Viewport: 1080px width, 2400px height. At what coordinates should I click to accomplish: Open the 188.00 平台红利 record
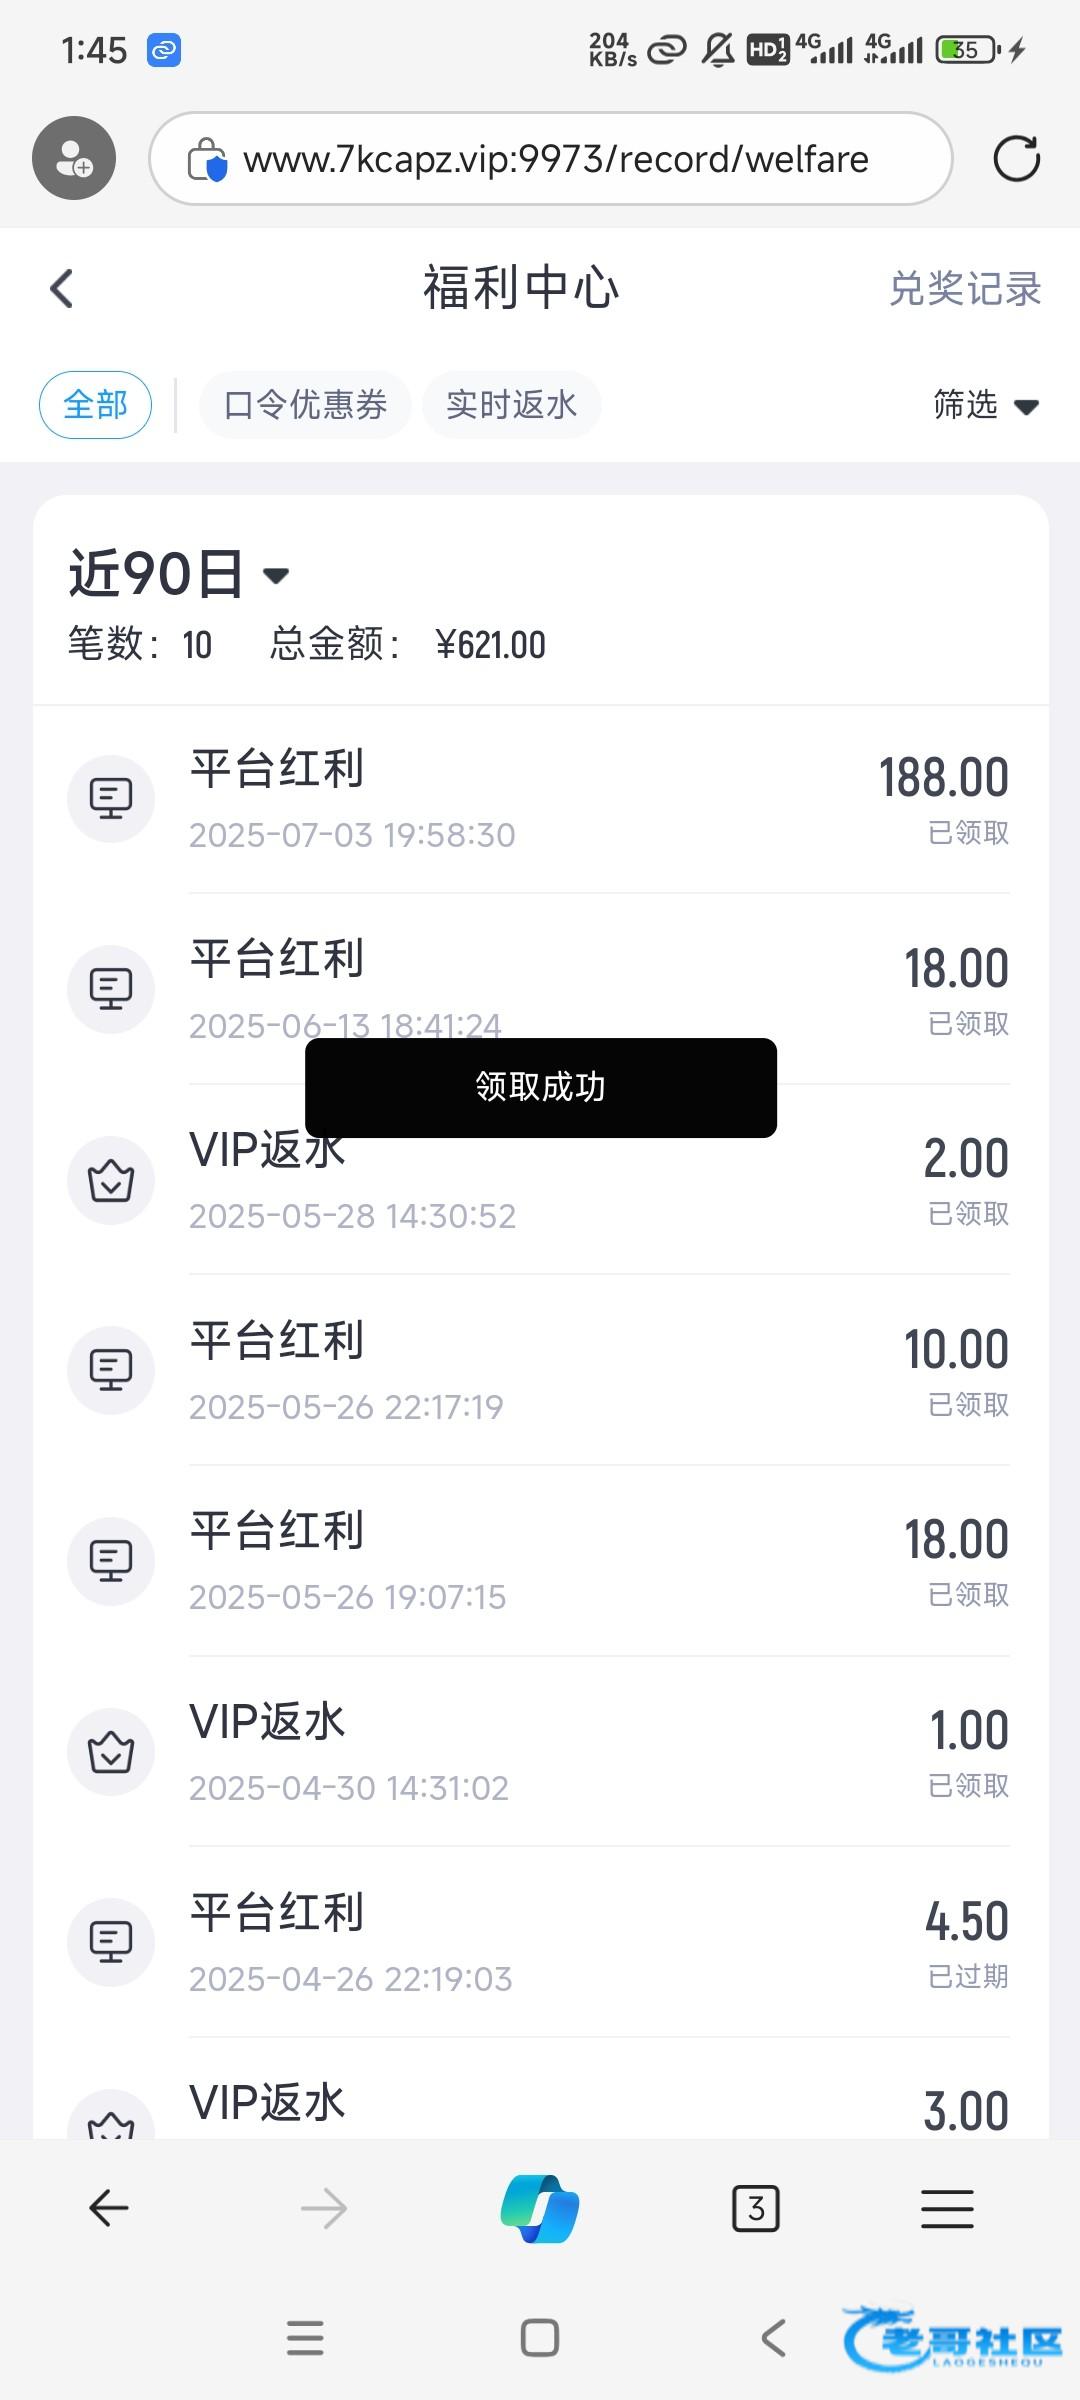[x=540, y=799]
